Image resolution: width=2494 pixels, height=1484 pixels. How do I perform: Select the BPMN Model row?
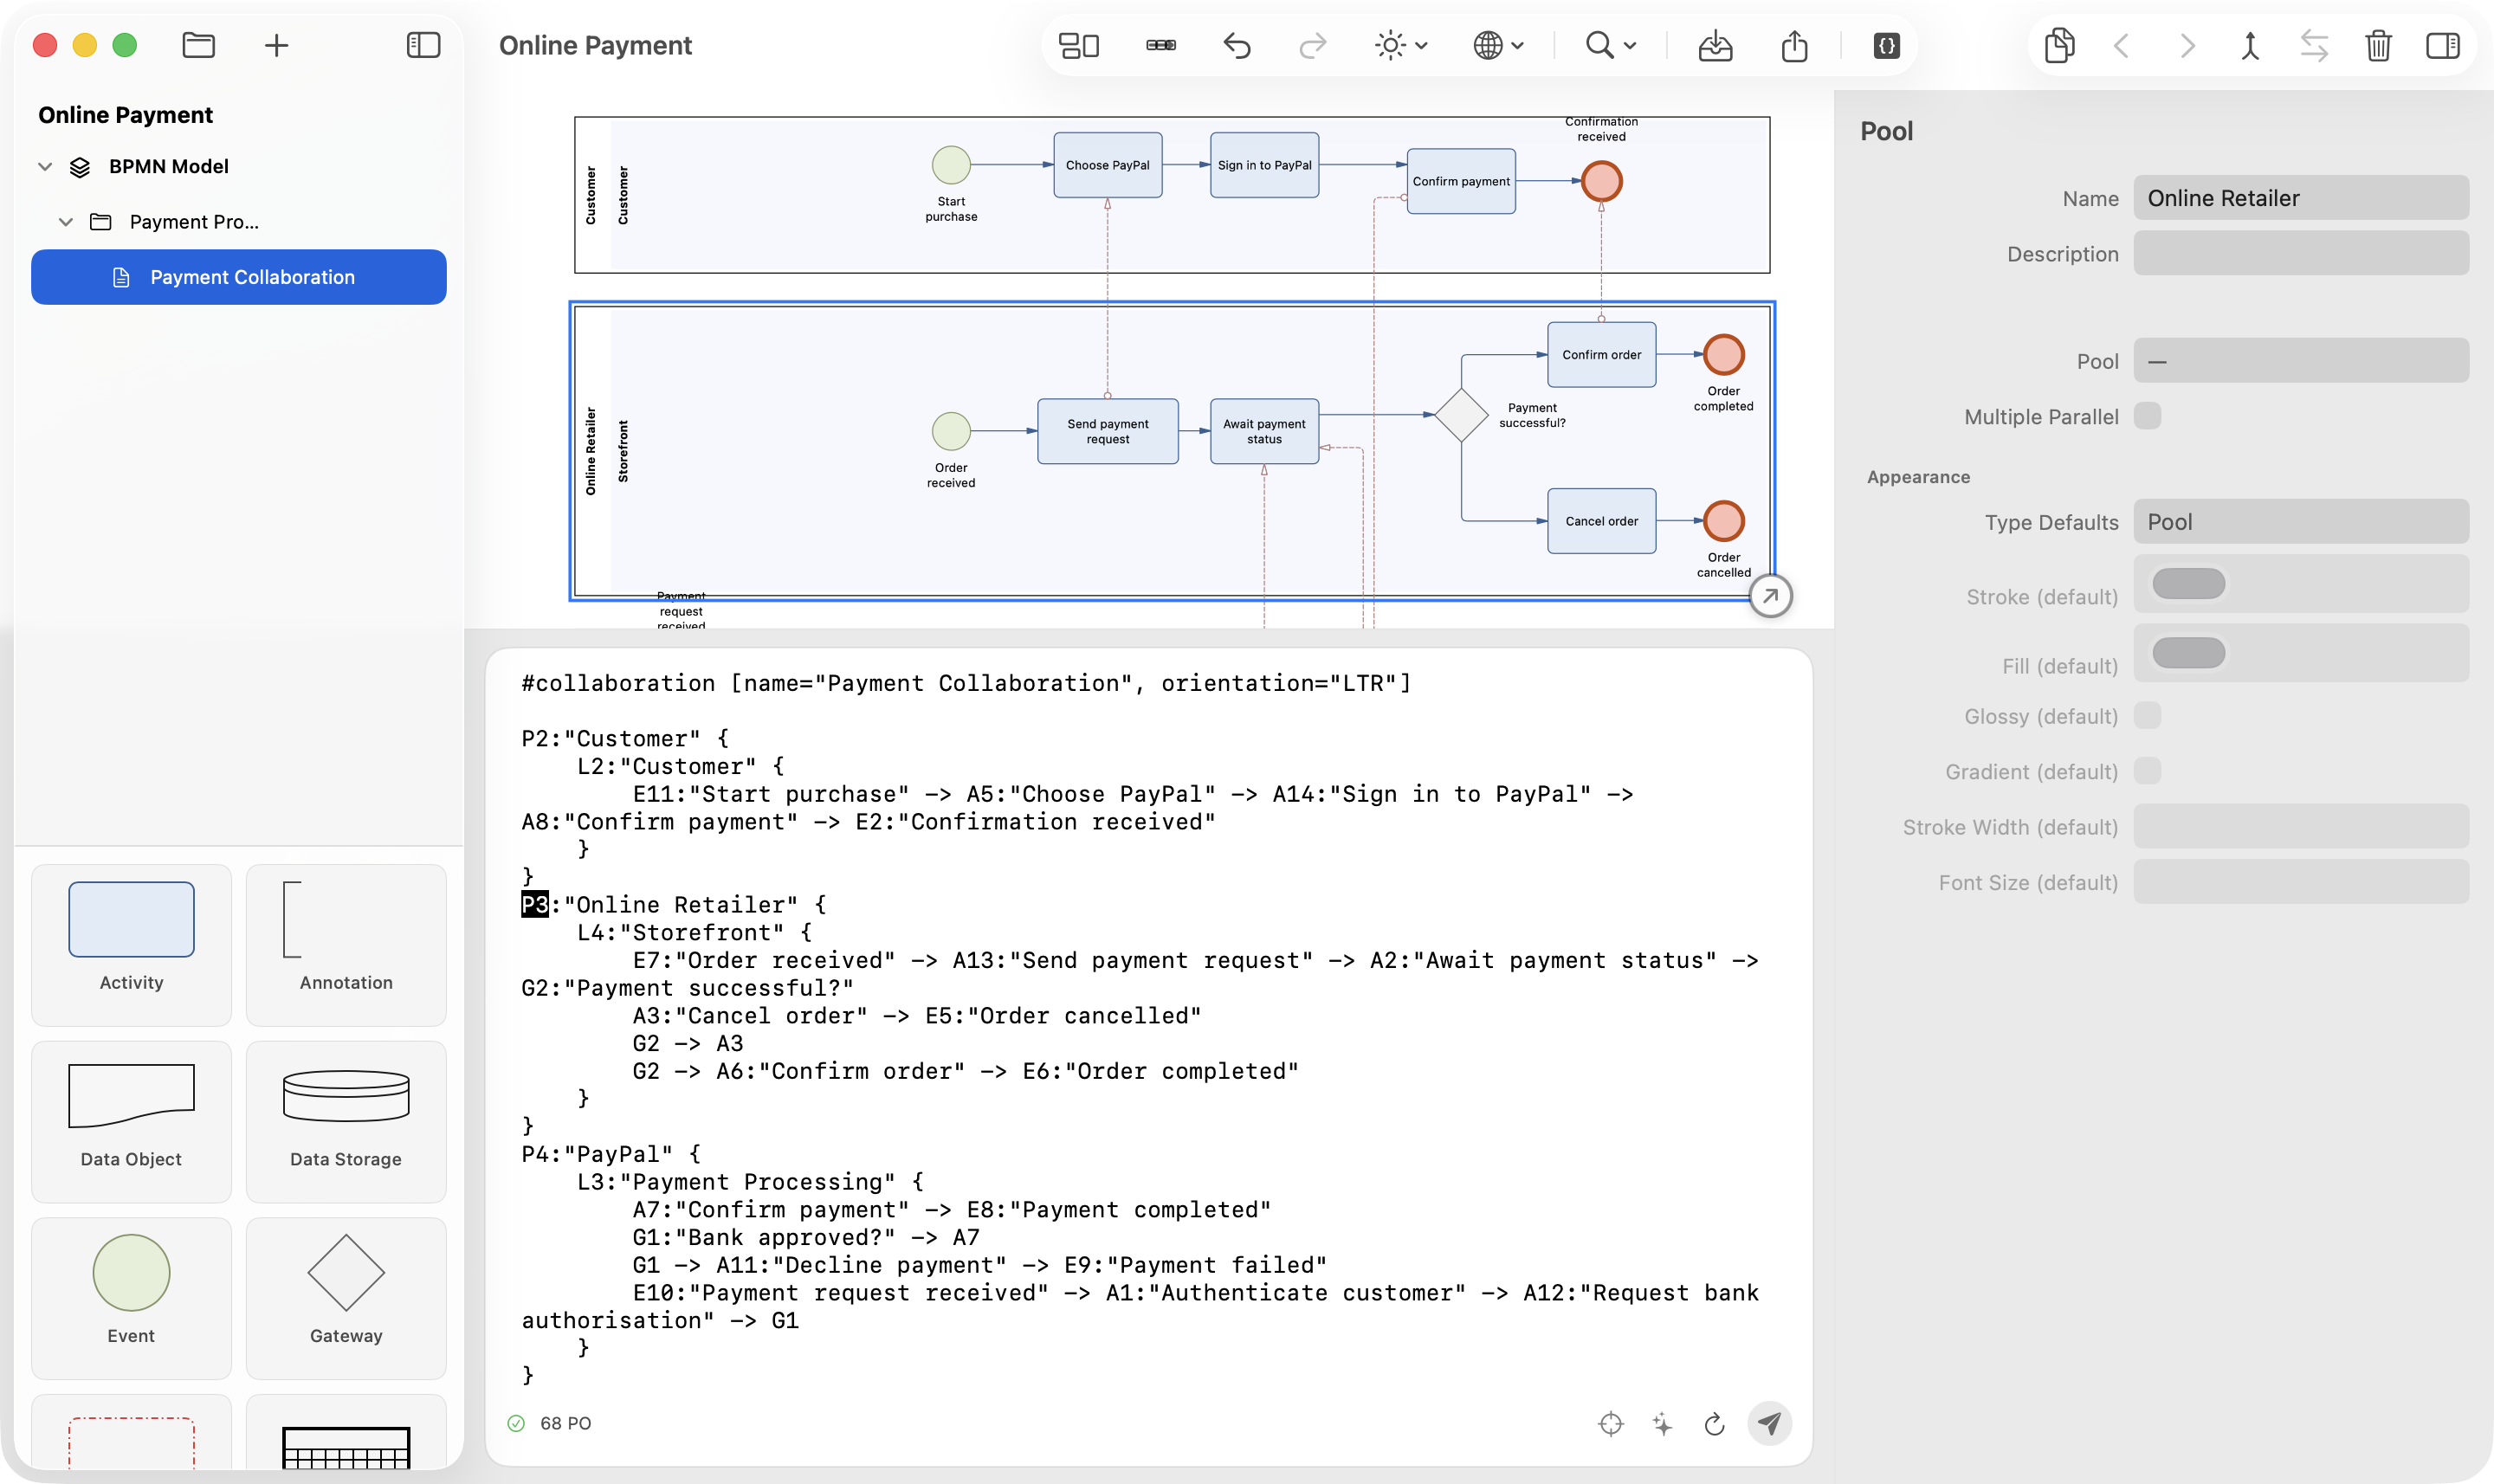click(x=239, y=166)
